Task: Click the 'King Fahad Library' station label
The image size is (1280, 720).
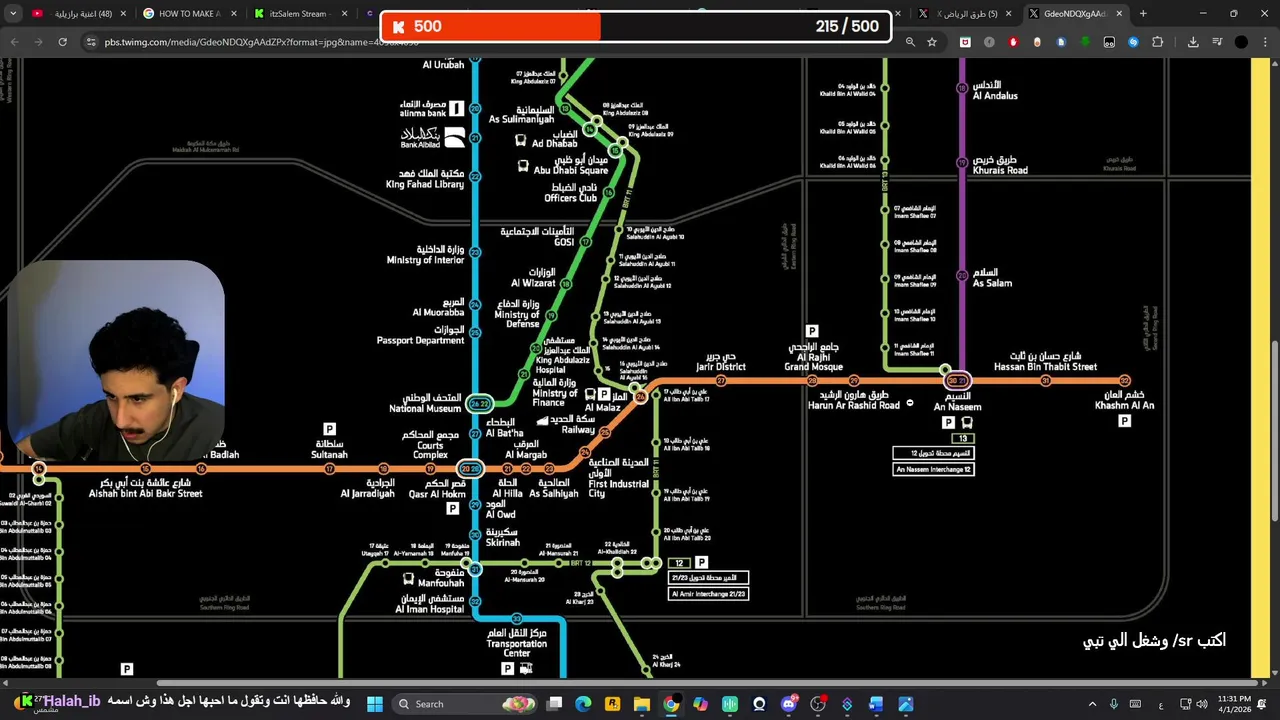Action: pyautogui.click(x=425, y=179)
